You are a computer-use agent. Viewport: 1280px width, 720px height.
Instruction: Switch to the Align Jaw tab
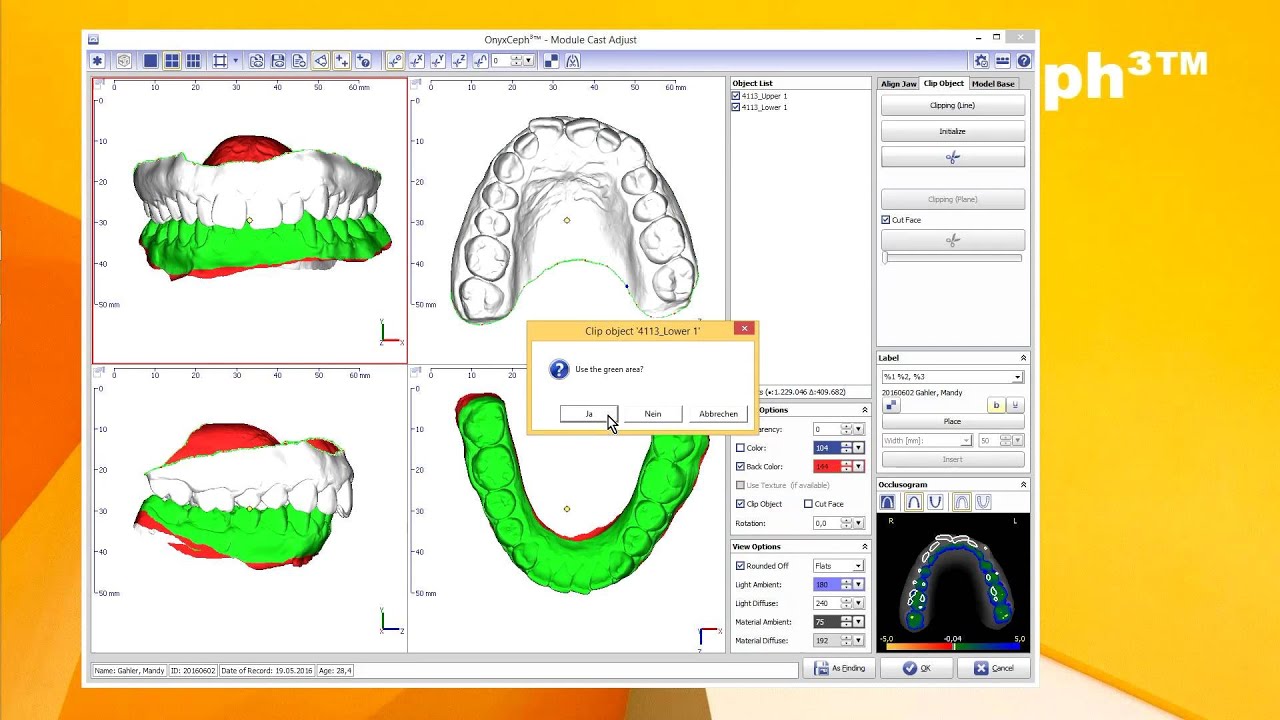coord(898,84)
